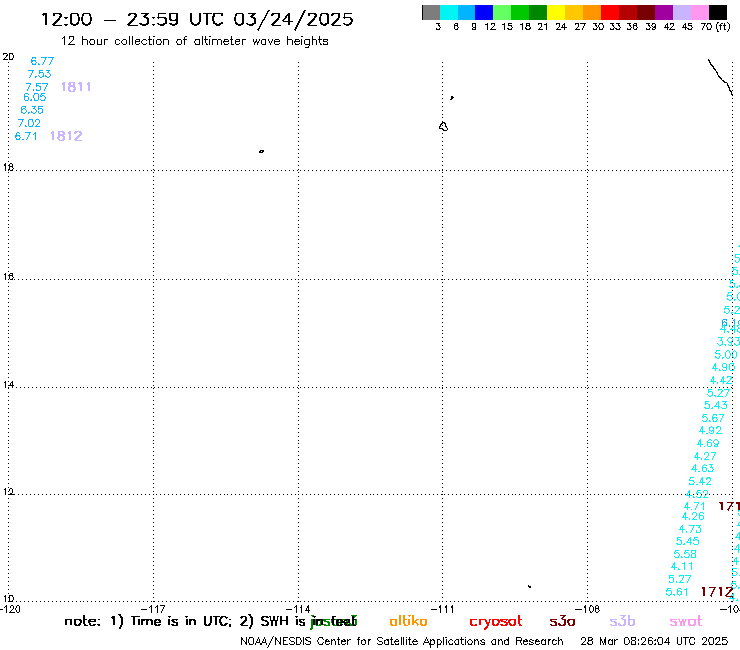Pick the orange swatch above 30 ft
This screenshot has width=740, height=650.
point(592,12)
